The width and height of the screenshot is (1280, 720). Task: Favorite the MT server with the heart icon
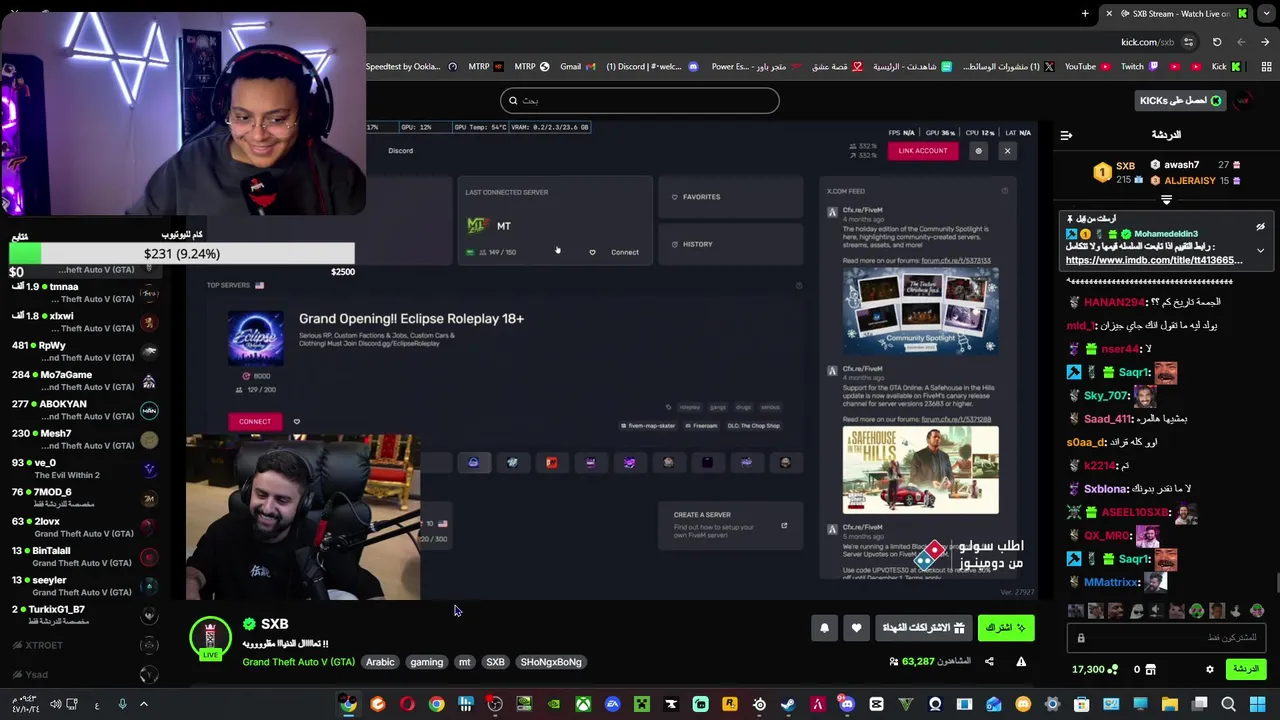592,252
